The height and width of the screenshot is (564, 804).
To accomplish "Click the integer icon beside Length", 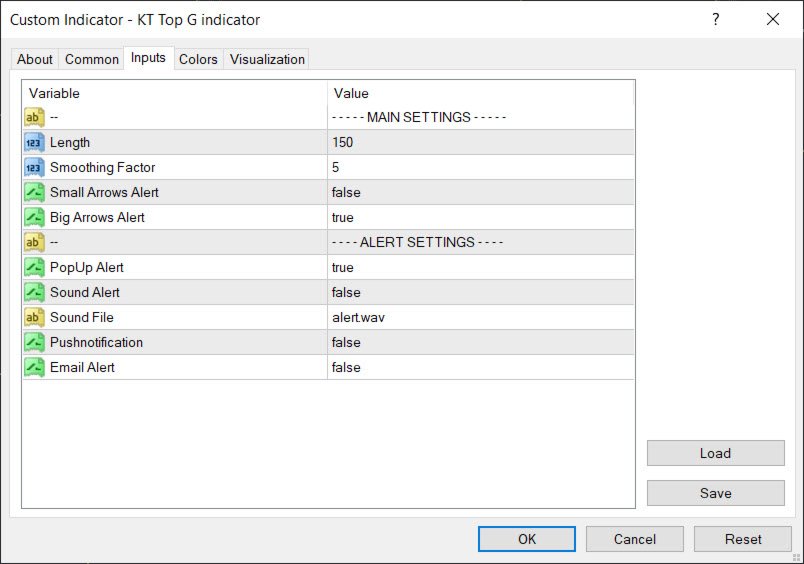I will (x=33, y=142).
